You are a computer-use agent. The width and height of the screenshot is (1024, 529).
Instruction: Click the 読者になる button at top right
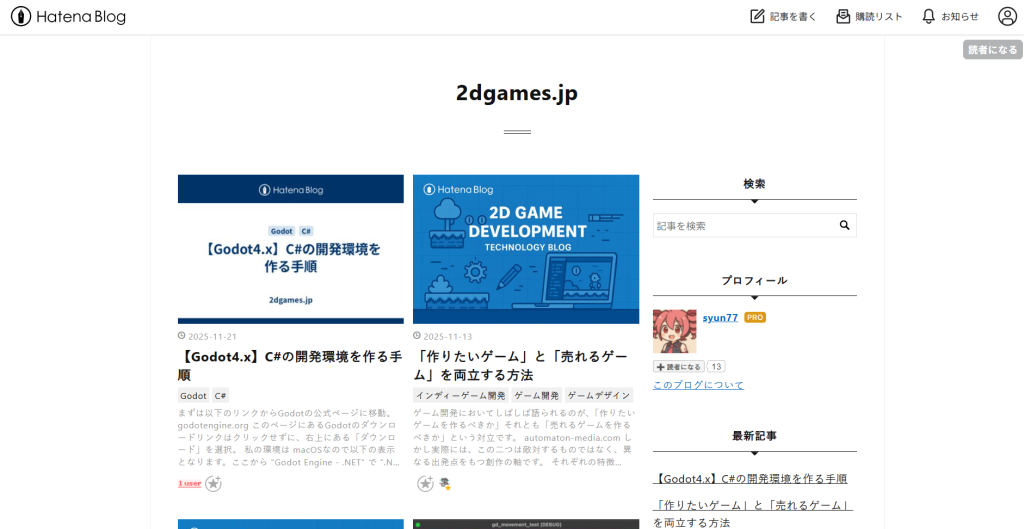[x=993, y=50]
